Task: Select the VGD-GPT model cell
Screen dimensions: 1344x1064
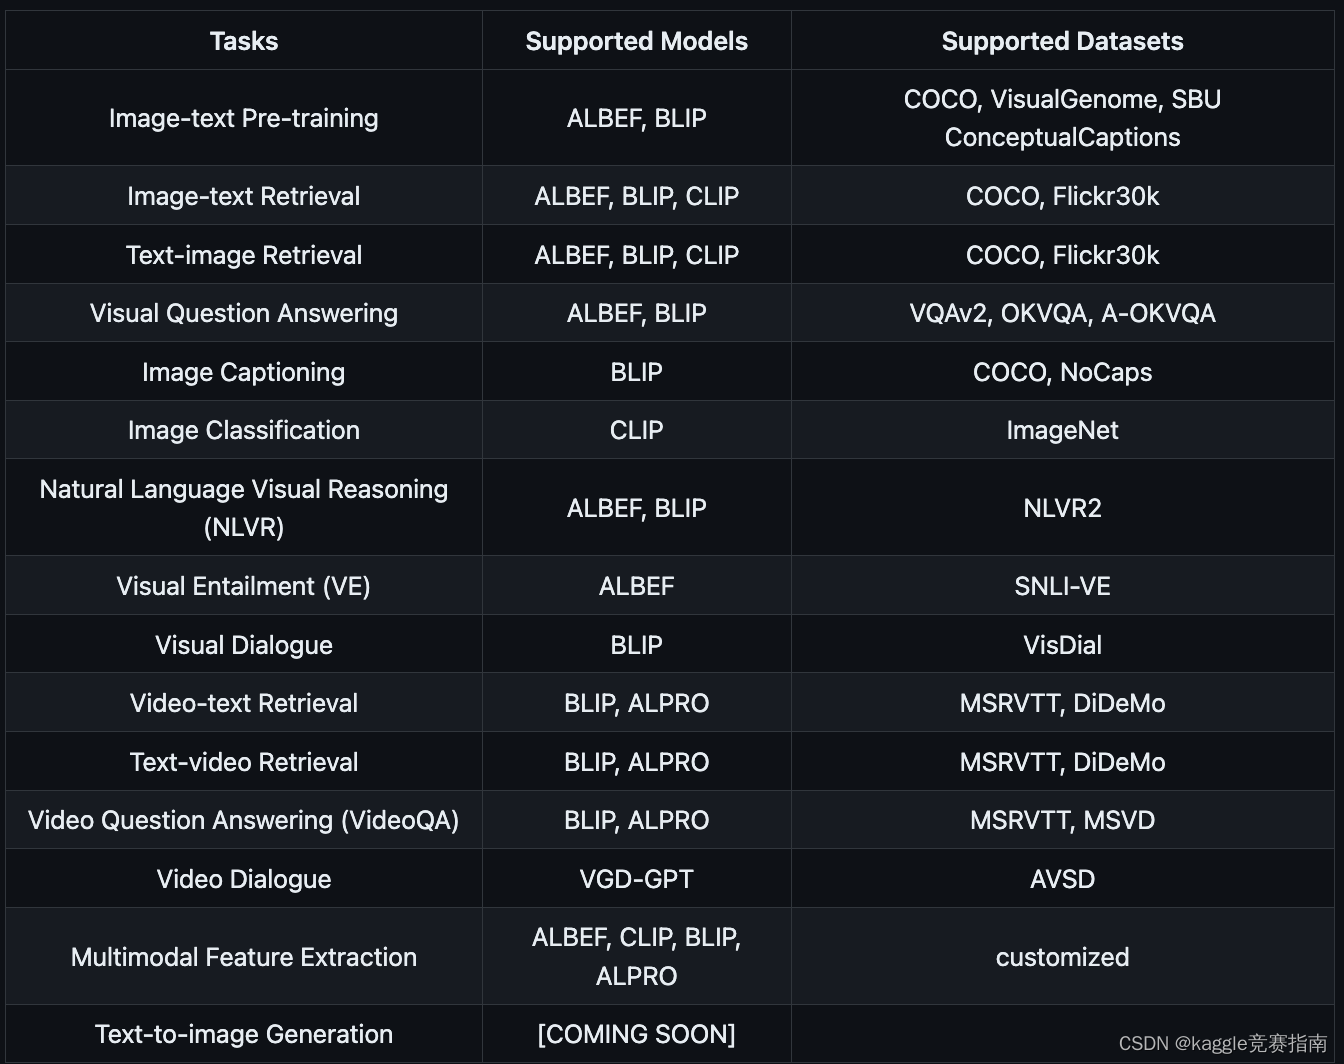Action: pos(636,879)
